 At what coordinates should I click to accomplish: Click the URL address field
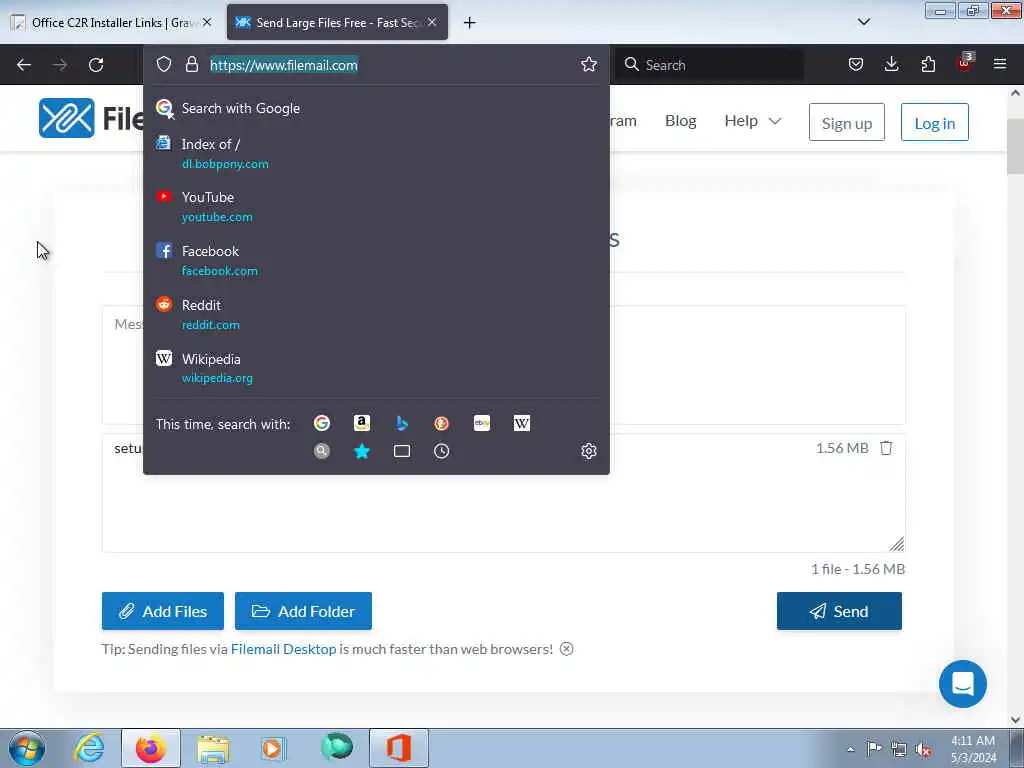391,65
